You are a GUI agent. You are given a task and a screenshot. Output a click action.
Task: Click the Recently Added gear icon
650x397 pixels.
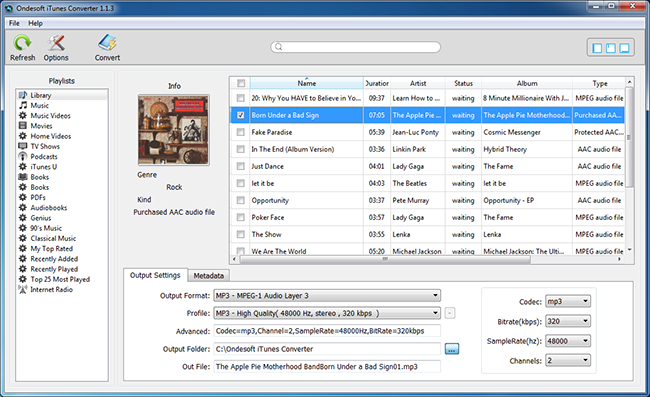click(23, 259)
